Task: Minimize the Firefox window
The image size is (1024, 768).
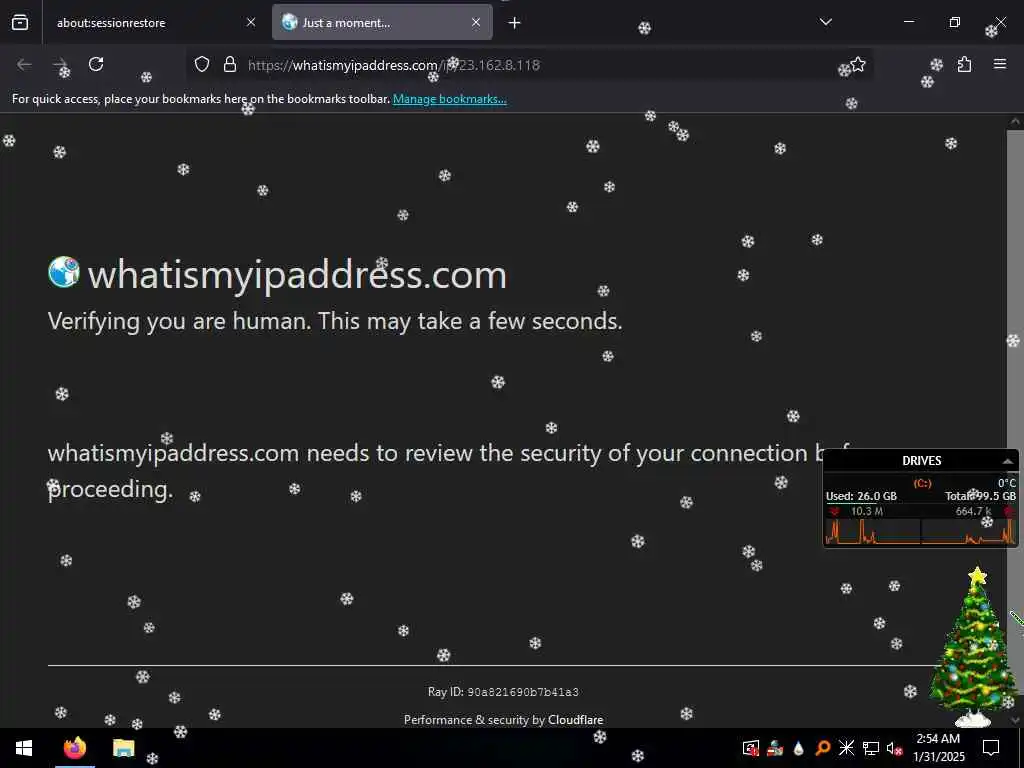Action: [908, 22]
